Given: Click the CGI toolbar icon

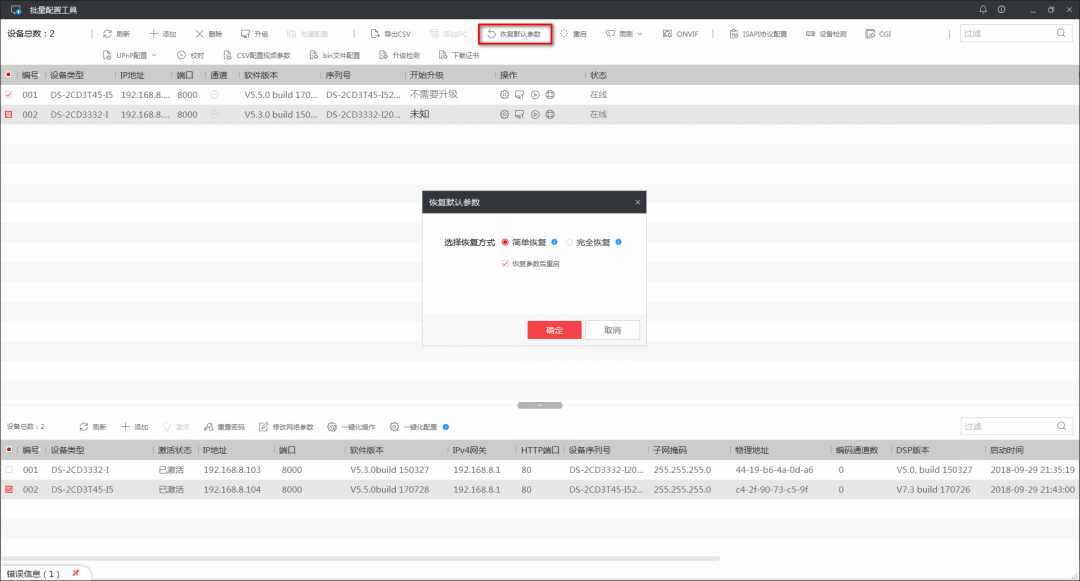Looking at the screenshot, I should click(x=878, y=34).
